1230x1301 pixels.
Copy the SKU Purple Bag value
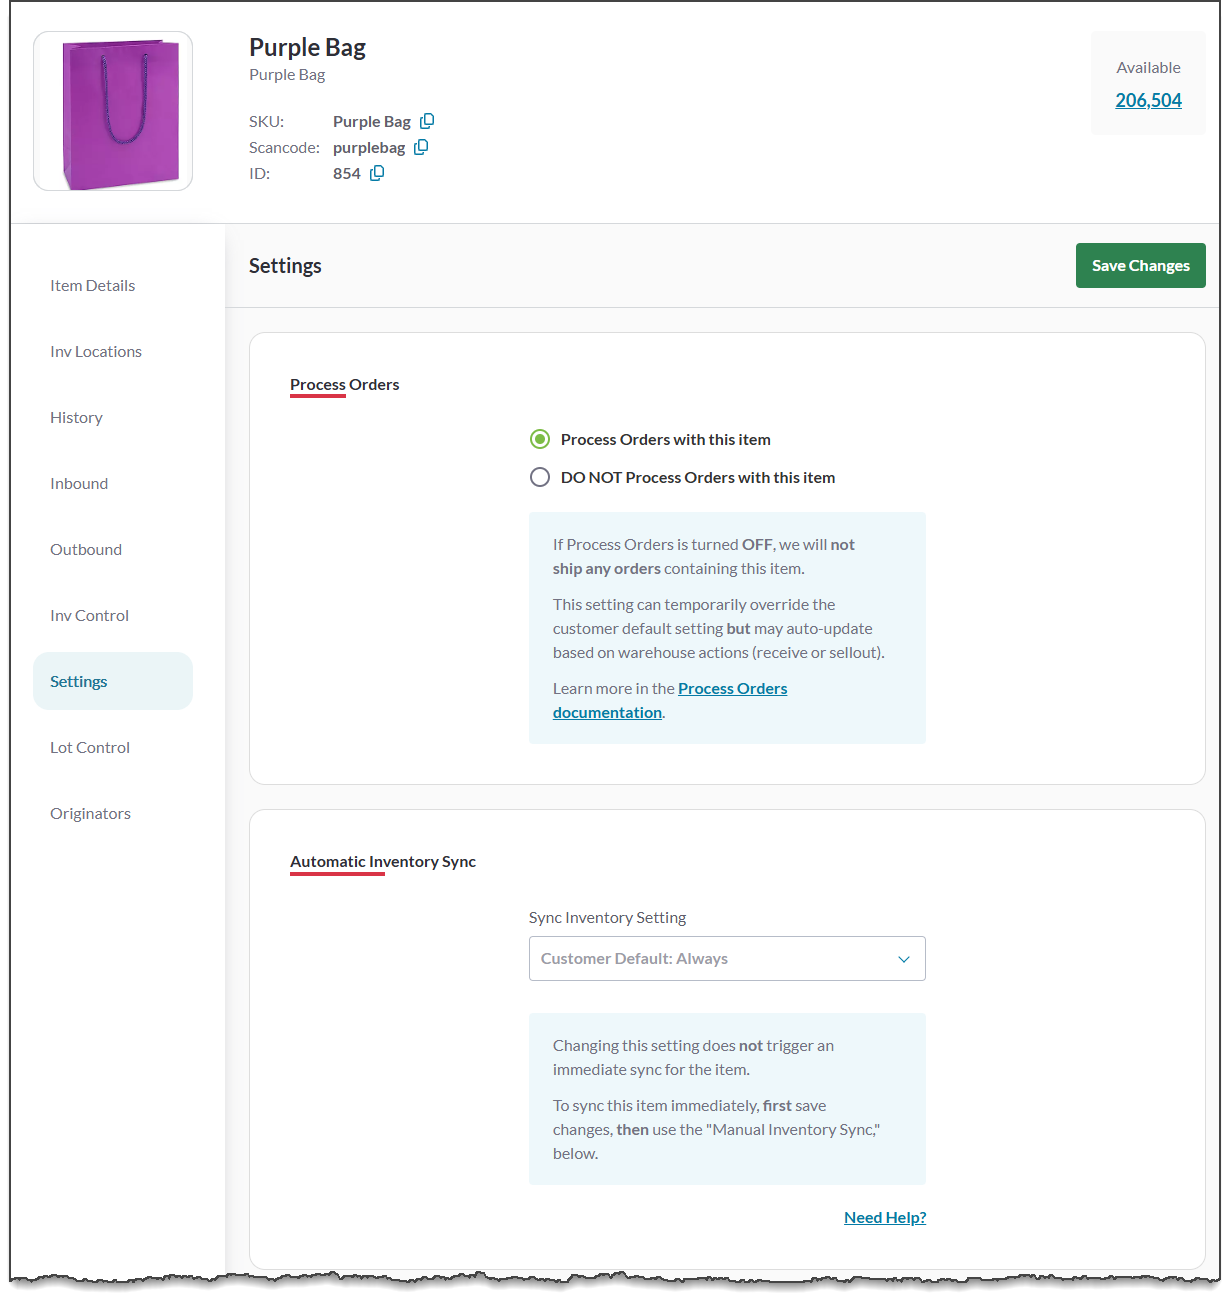click(427, 121)
